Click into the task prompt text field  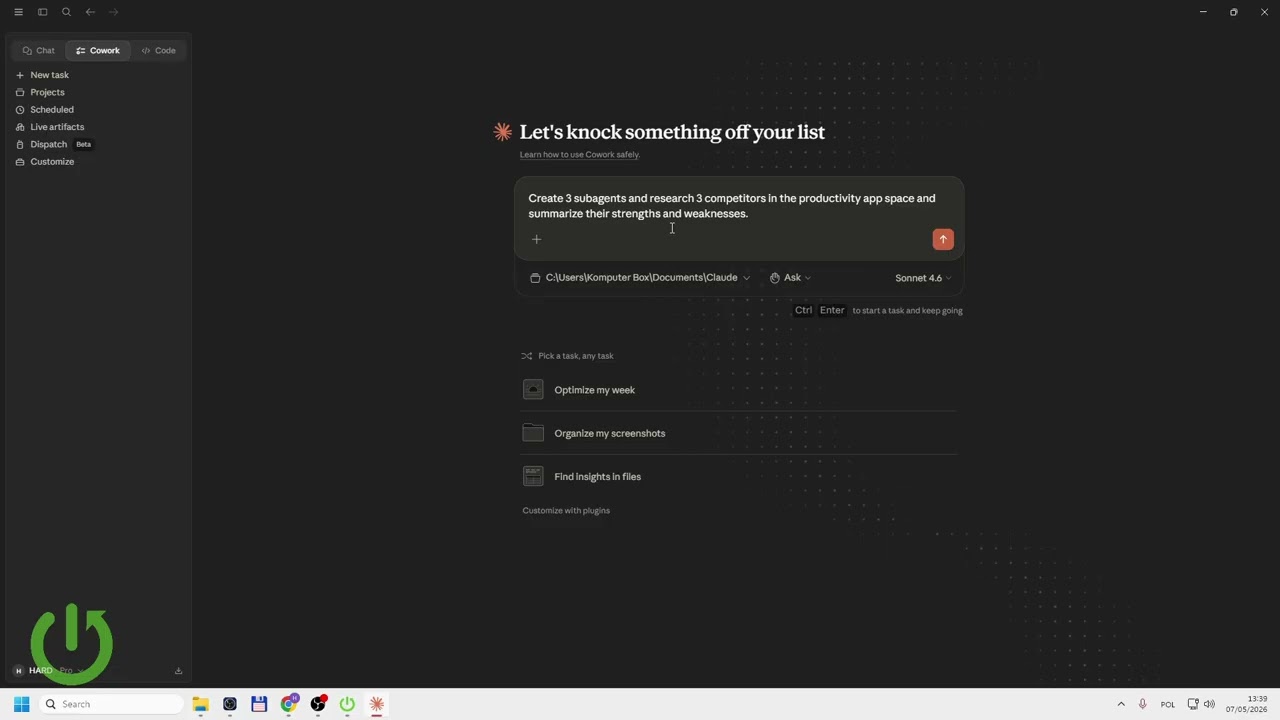(738, 206)
